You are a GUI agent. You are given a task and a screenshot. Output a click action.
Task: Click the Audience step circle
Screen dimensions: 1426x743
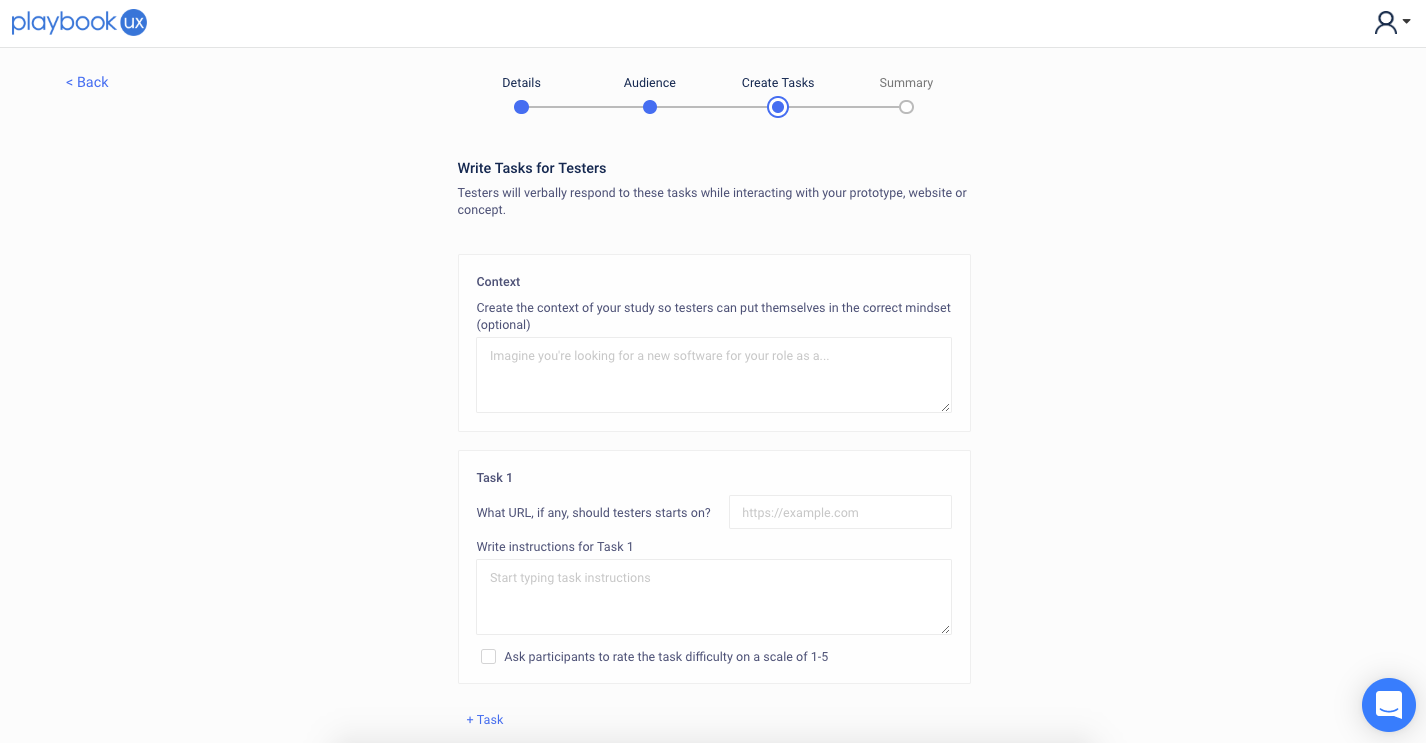pyautogui.click(x=650, y=107)
